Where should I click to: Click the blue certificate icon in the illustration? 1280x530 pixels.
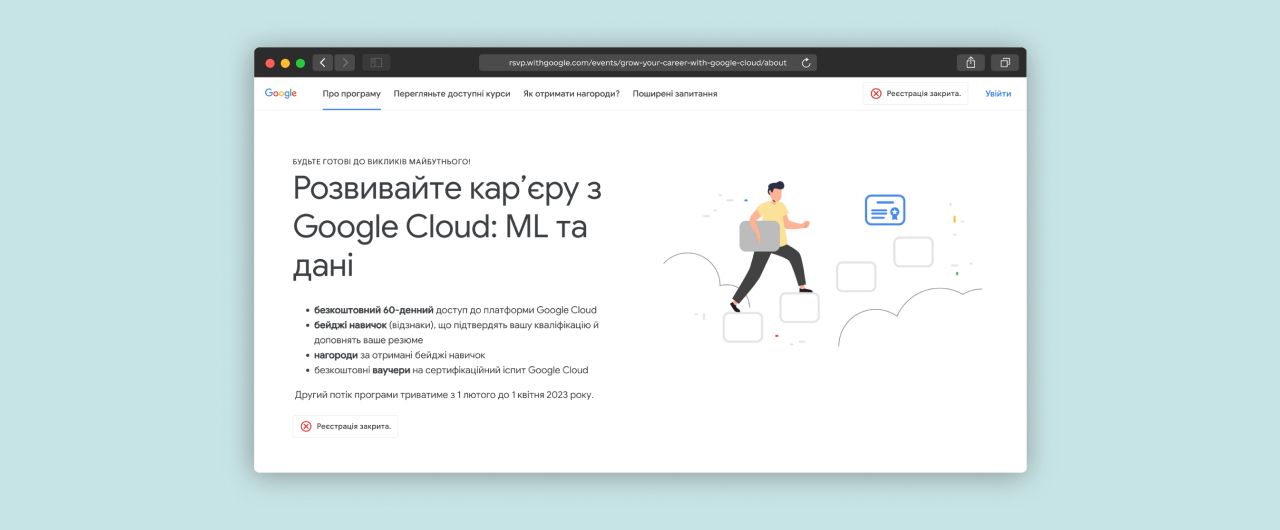click(884, 210)
